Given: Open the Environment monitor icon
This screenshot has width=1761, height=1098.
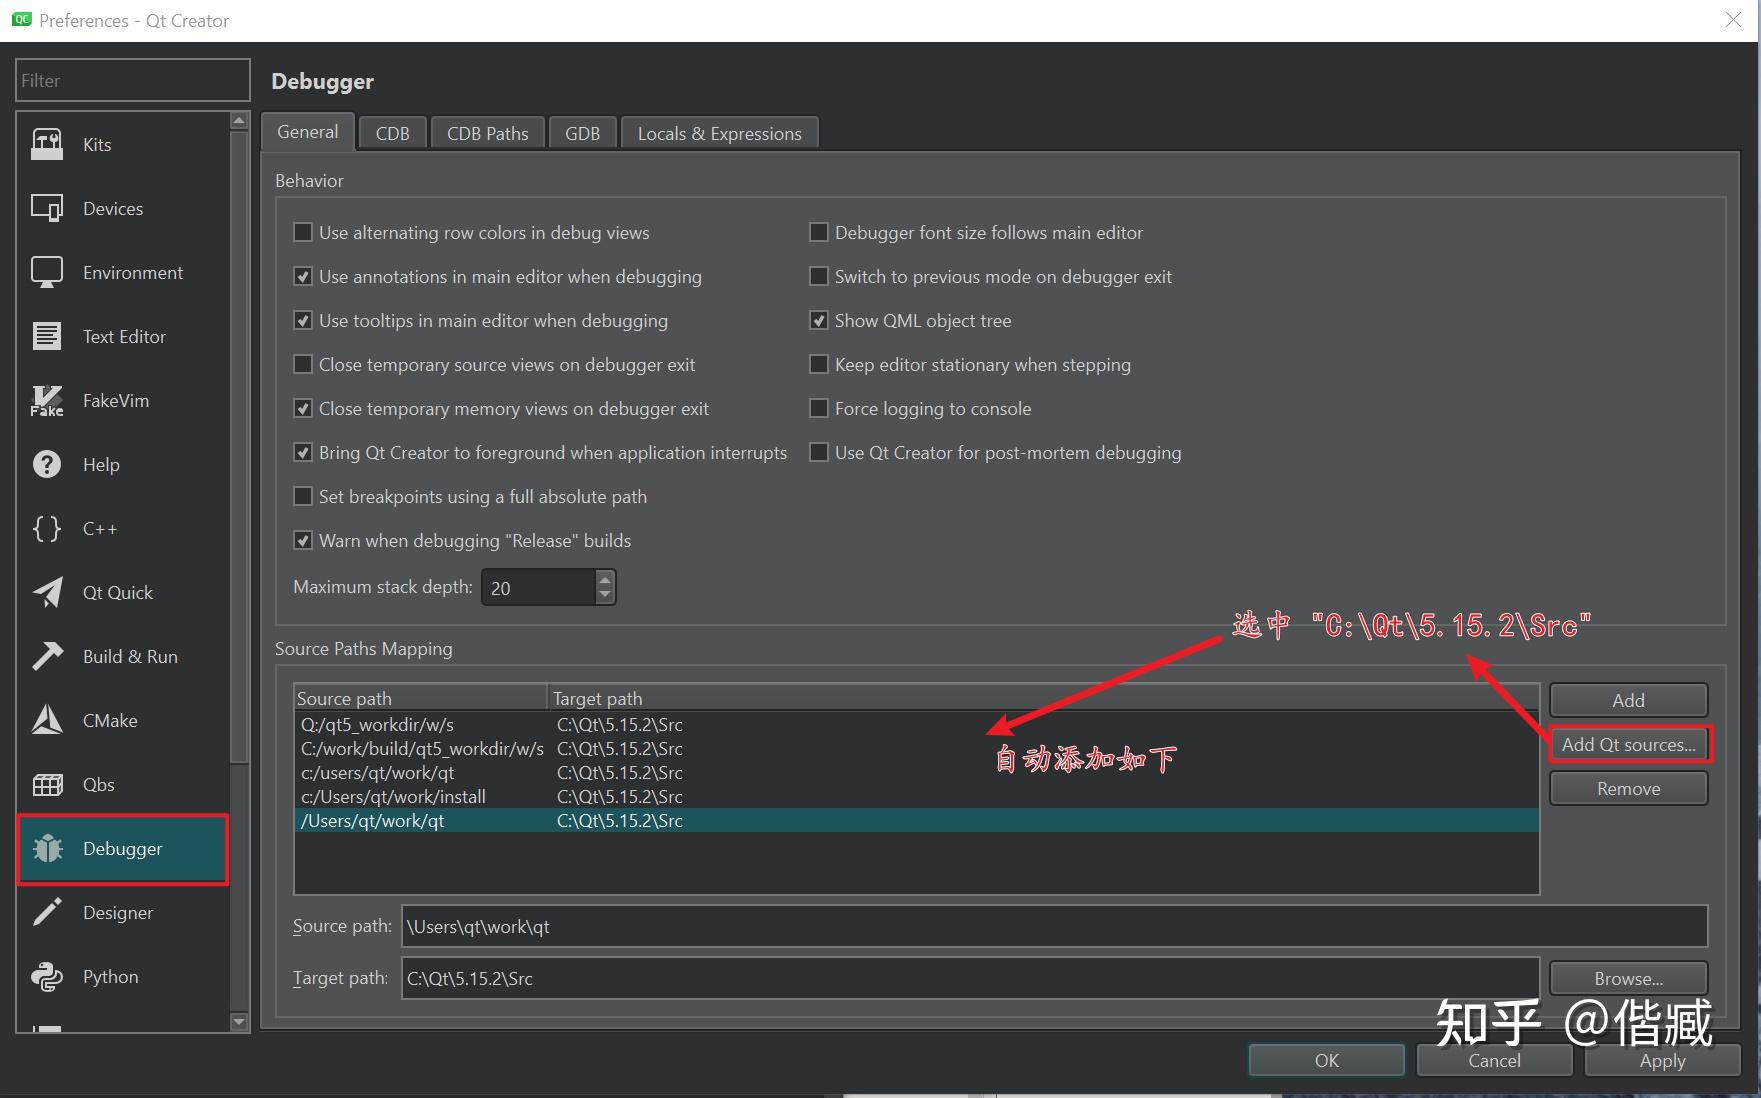Looking at the screenshot, I should (47, 273).
